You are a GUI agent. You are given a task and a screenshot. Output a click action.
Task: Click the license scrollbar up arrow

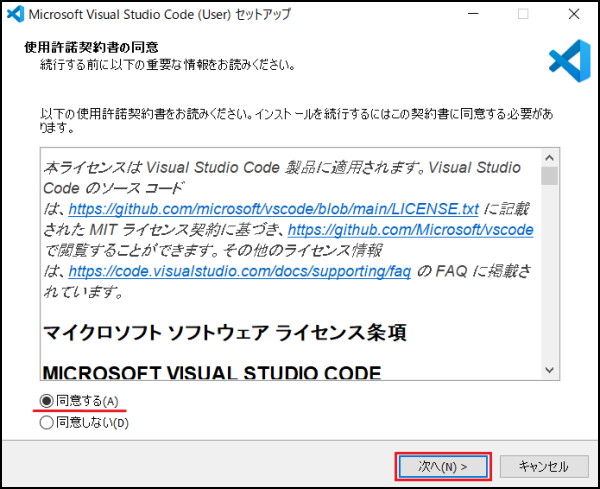549,158
